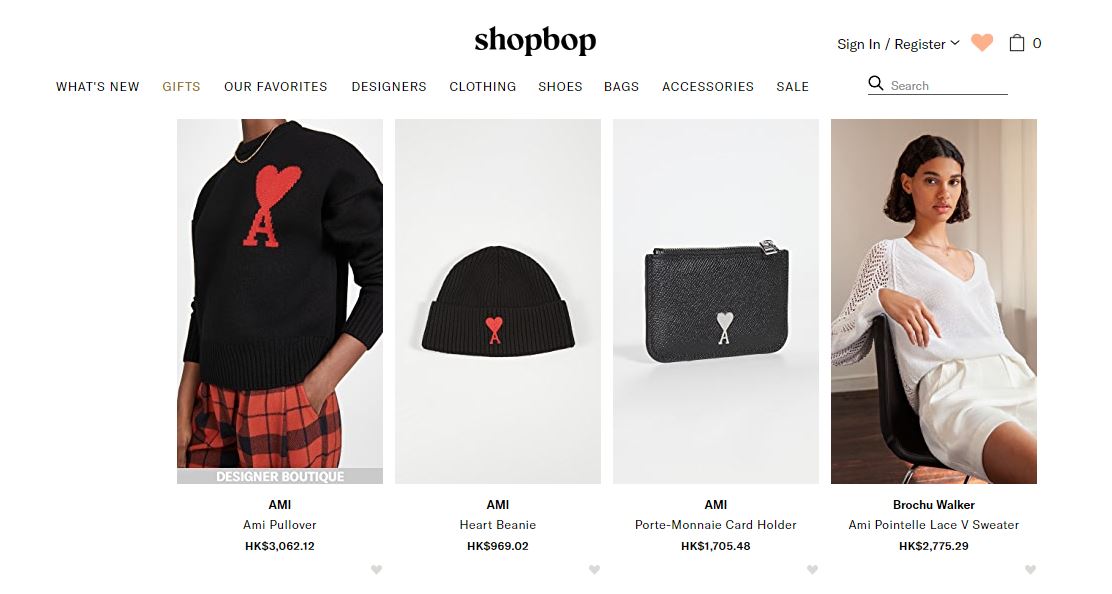
Task: Open the Designers menu
Action: click(x=389, y=86)
